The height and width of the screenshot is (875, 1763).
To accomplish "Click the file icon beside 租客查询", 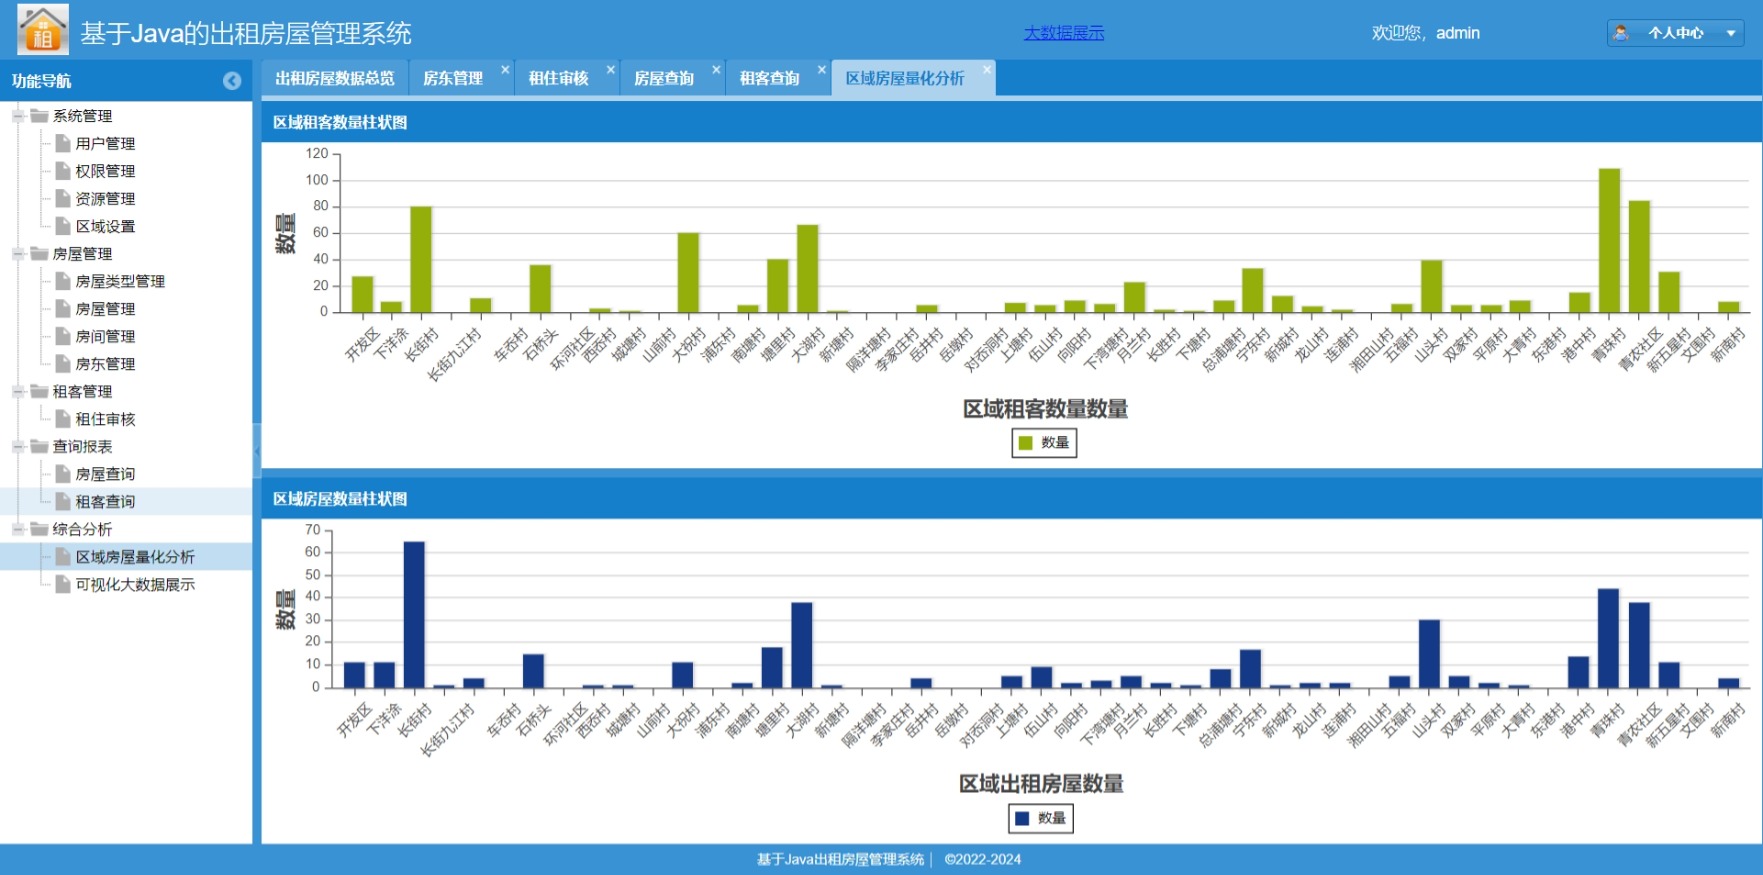I will (63, 501).
